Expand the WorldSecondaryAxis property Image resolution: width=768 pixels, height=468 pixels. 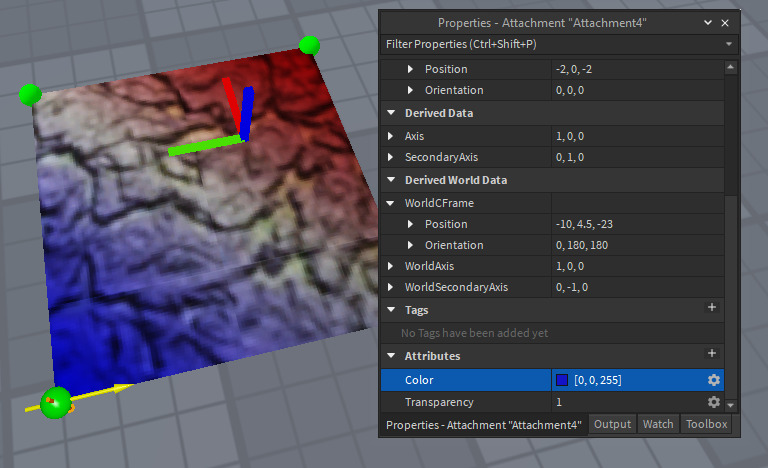pyautogui.click(x=390, y=287)
